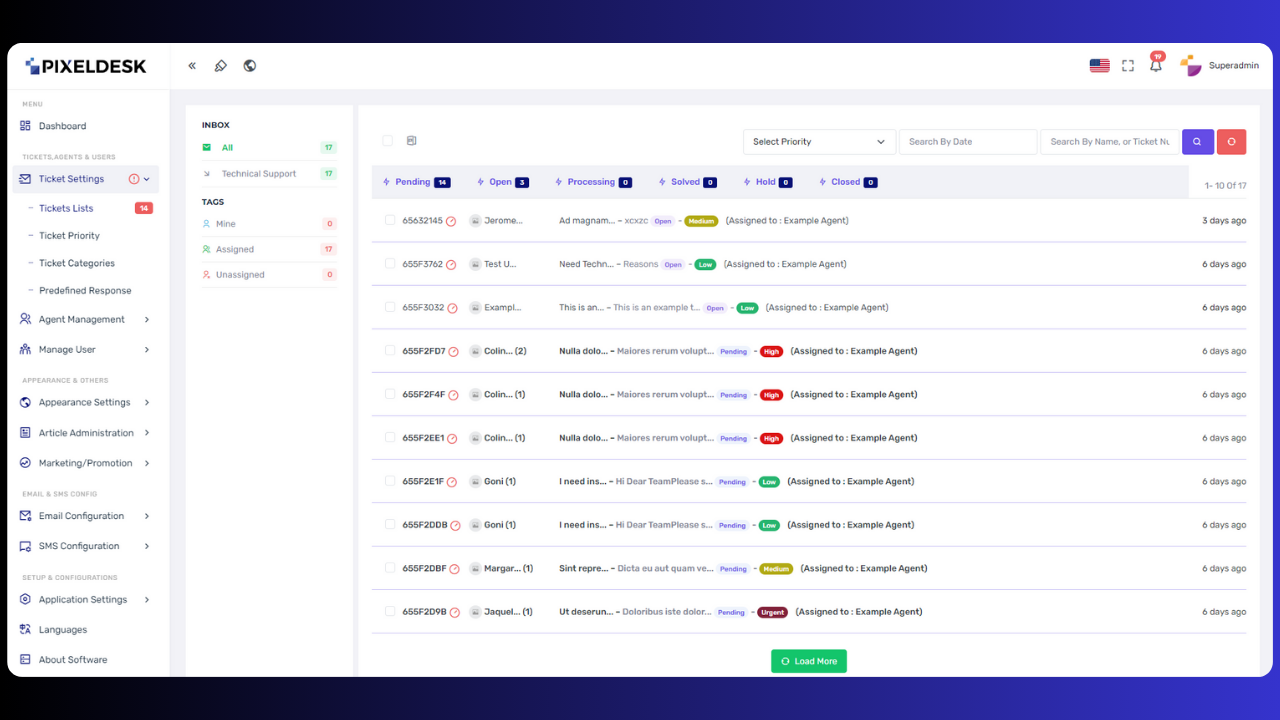This screenshot has width=1280, height=720.
Task: Select checkbox for ticket 655F2D9B
Action: pyautogui.click(x=390, y=611)
